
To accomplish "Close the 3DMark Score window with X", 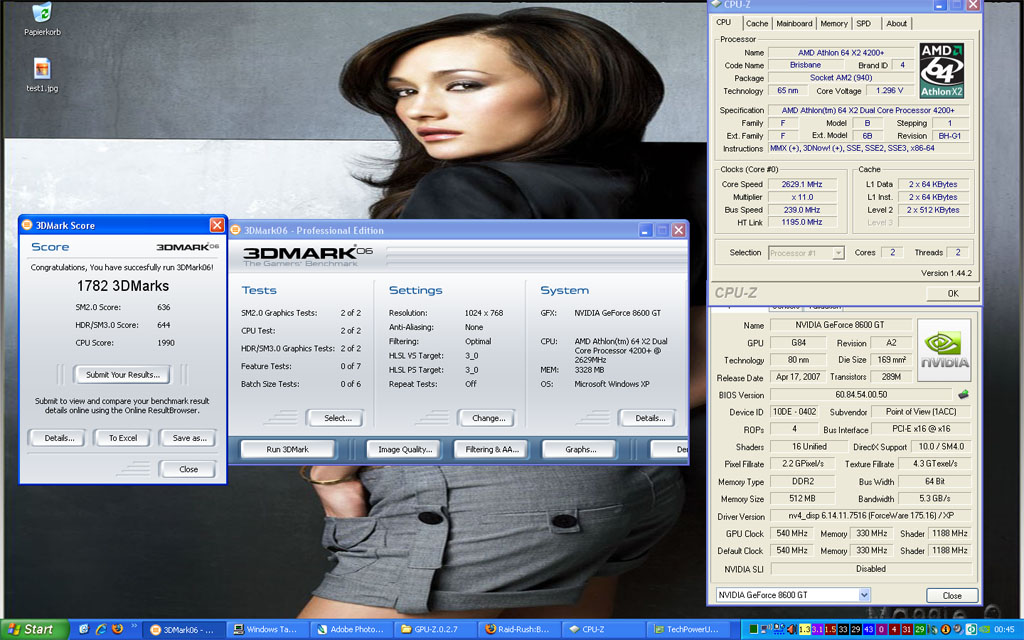I will (x=217, y=225).
